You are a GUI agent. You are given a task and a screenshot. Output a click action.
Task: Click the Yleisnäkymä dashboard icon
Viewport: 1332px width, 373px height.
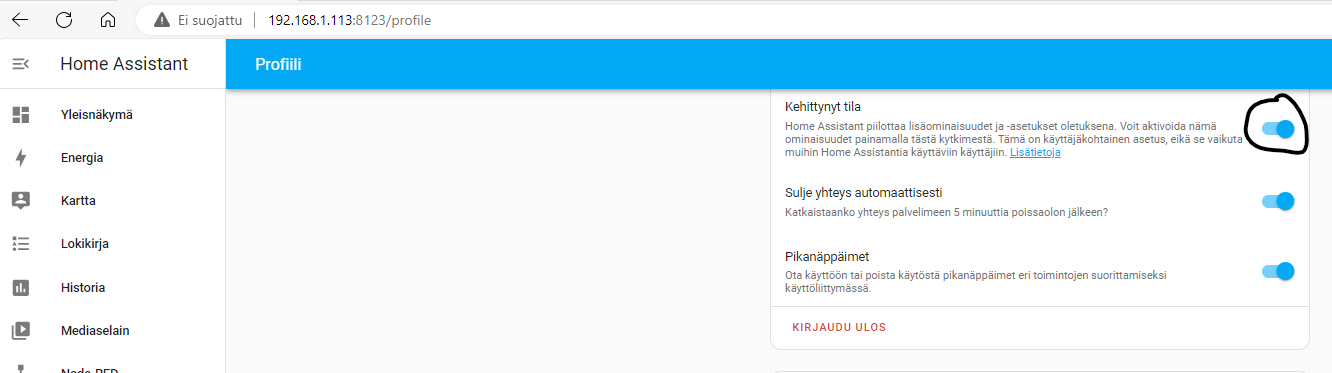20,115
